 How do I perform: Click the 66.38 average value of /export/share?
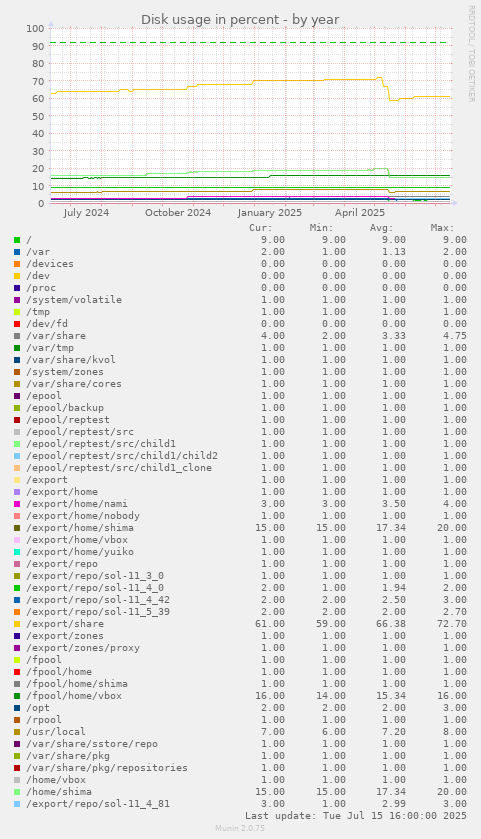tap(391, 624)
